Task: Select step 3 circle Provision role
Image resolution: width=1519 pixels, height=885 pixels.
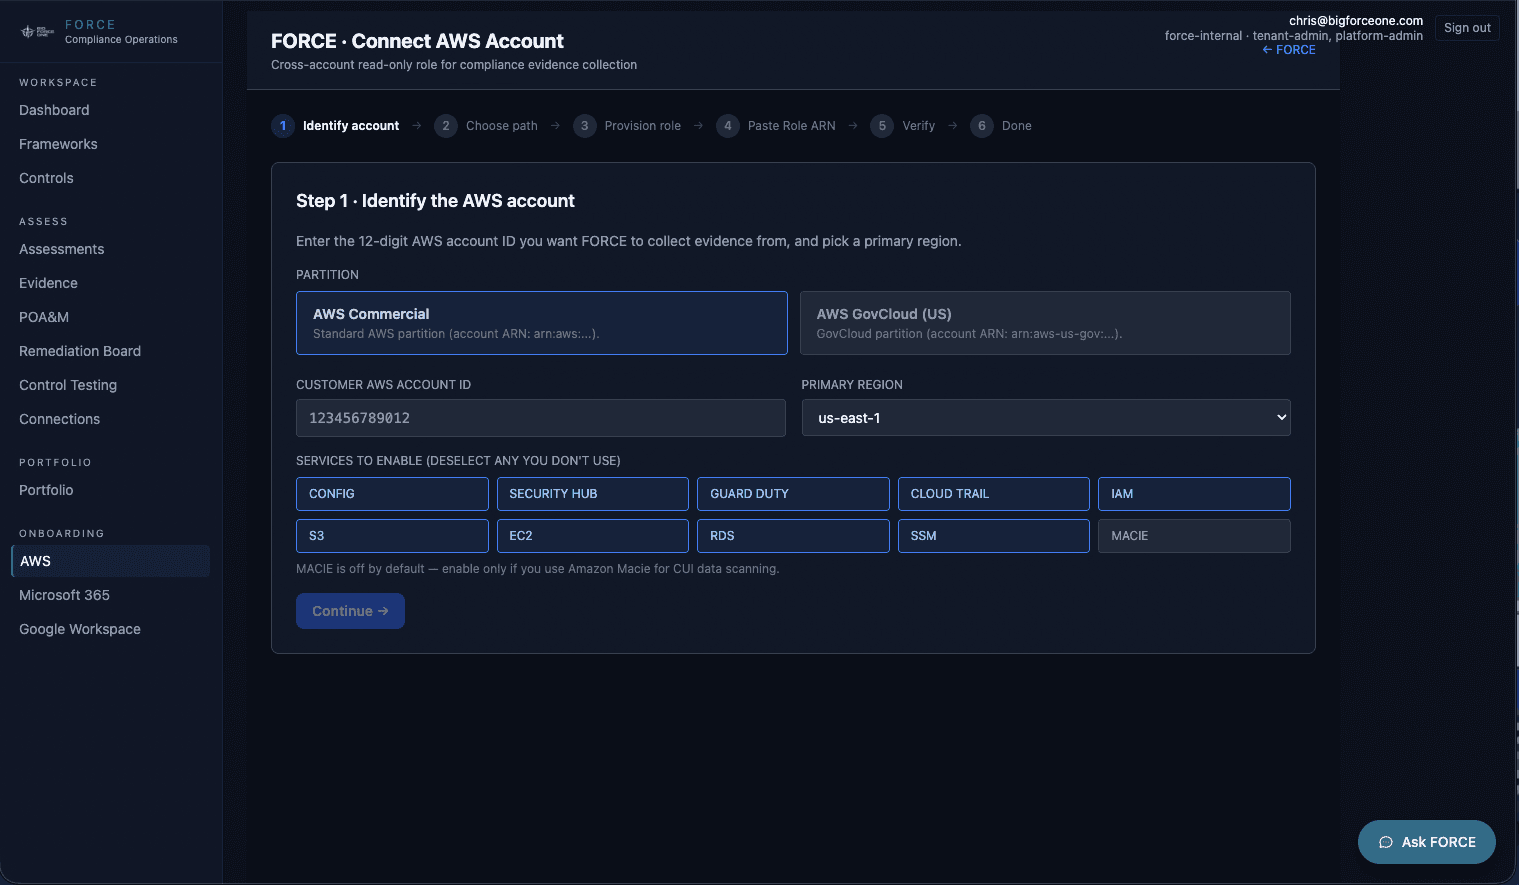Action: 585,126
